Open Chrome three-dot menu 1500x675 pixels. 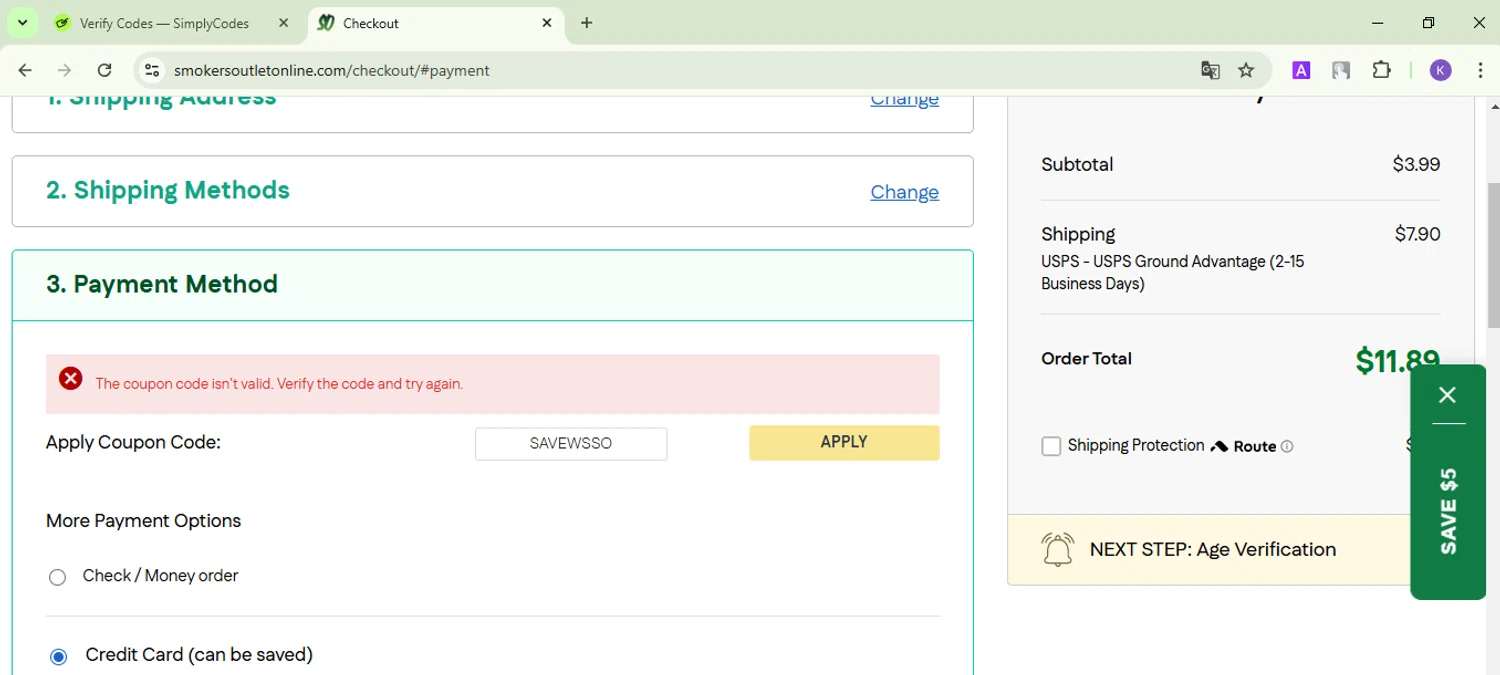1480,70
